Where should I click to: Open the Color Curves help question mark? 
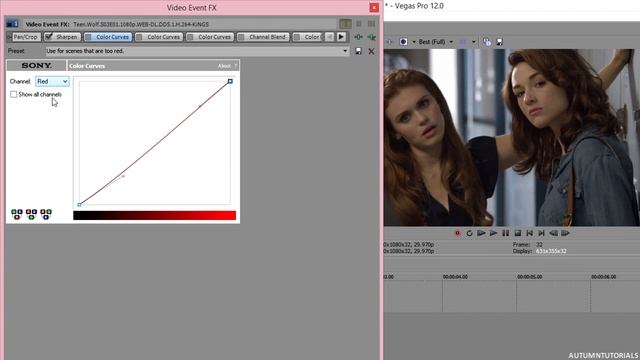pos(236,66)
